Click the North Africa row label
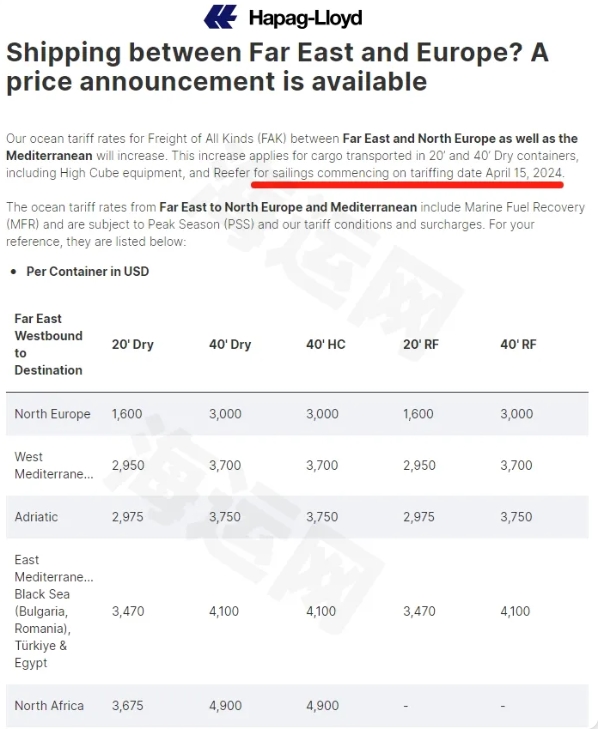 (49, 706)
